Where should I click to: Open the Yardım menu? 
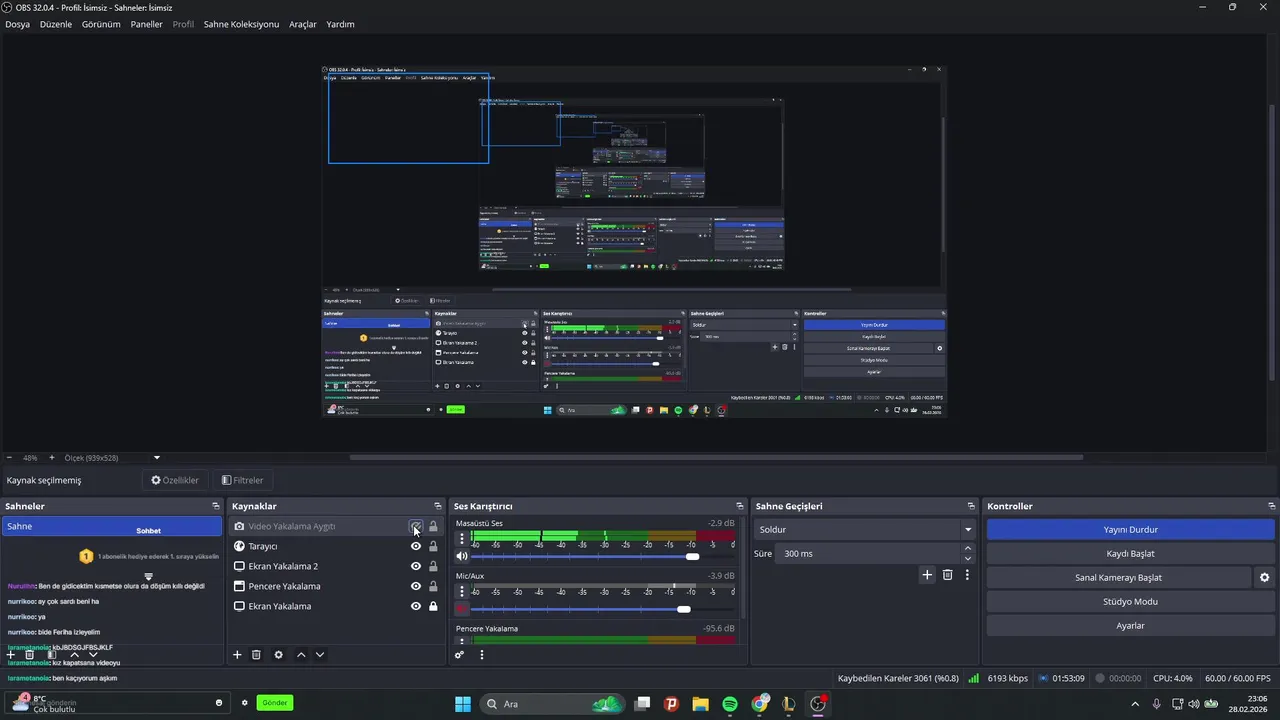tap(340, 24)
